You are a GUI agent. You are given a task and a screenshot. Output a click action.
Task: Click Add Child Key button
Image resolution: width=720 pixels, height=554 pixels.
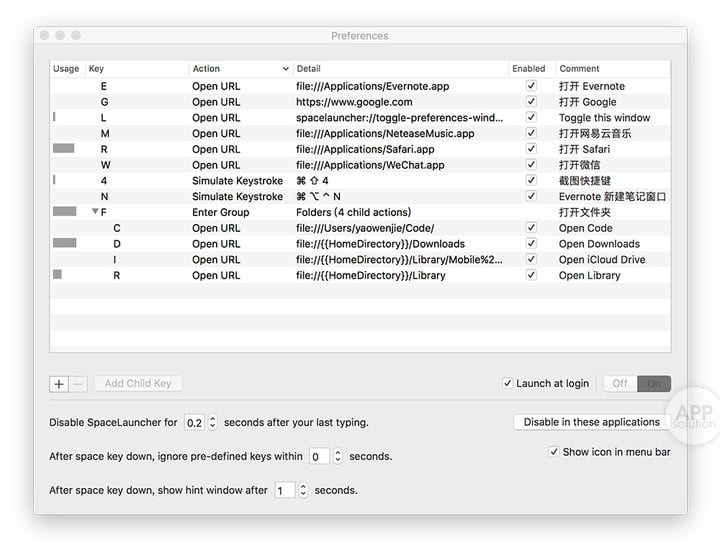pyautogui.click(x=138, y=383)
